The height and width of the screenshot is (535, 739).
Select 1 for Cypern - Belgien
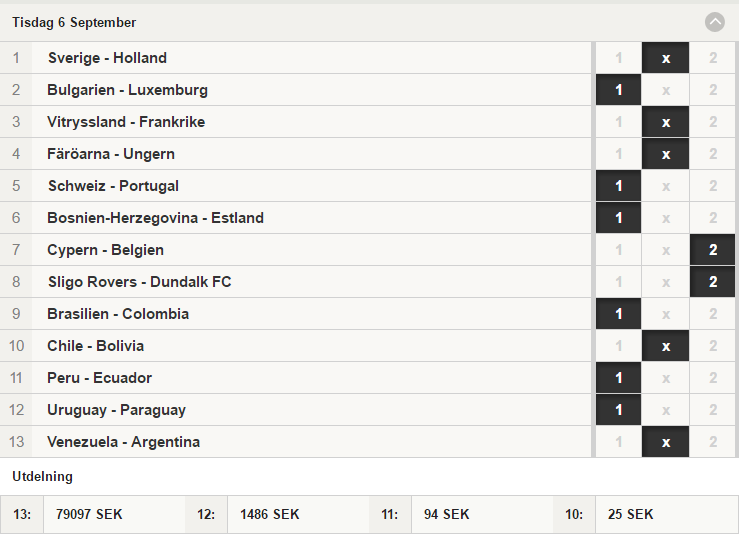pos(618,250)
